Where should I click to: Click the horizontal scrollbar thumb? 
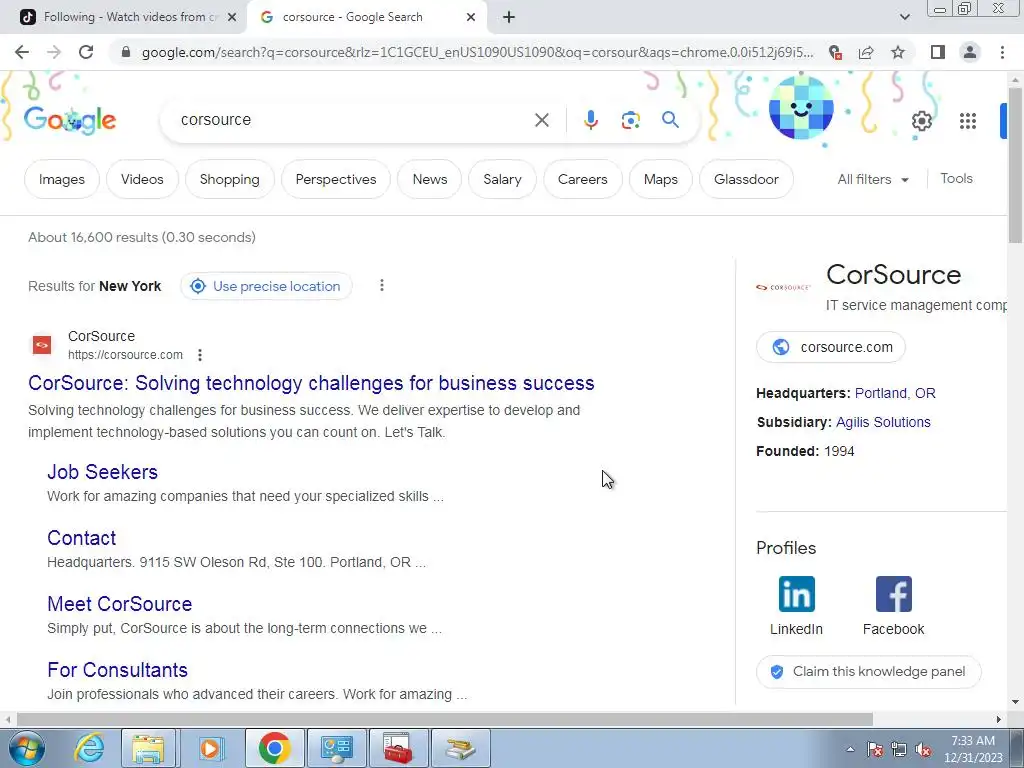coord(444,719)
